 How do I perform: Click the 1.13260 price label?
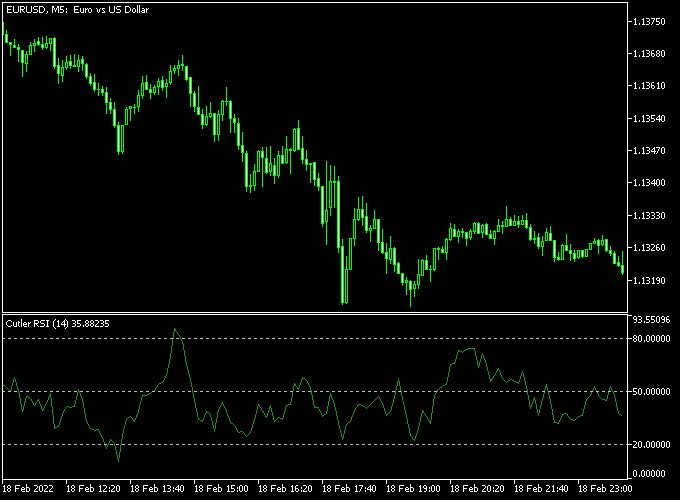point(649,248)
